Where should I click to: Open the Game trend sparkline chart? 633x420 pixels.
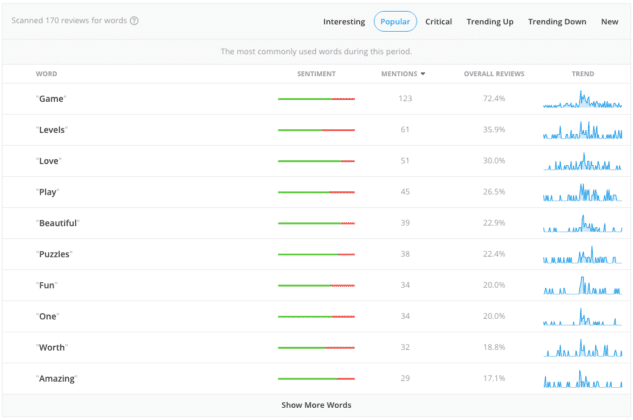(582, 99)
